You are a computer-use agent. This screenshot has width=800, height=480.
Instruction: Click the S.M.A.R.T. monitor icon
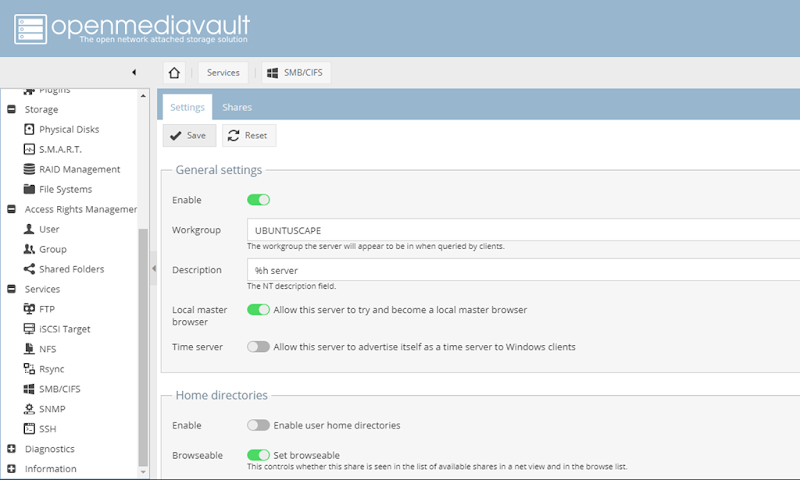[x=29, y=149]
